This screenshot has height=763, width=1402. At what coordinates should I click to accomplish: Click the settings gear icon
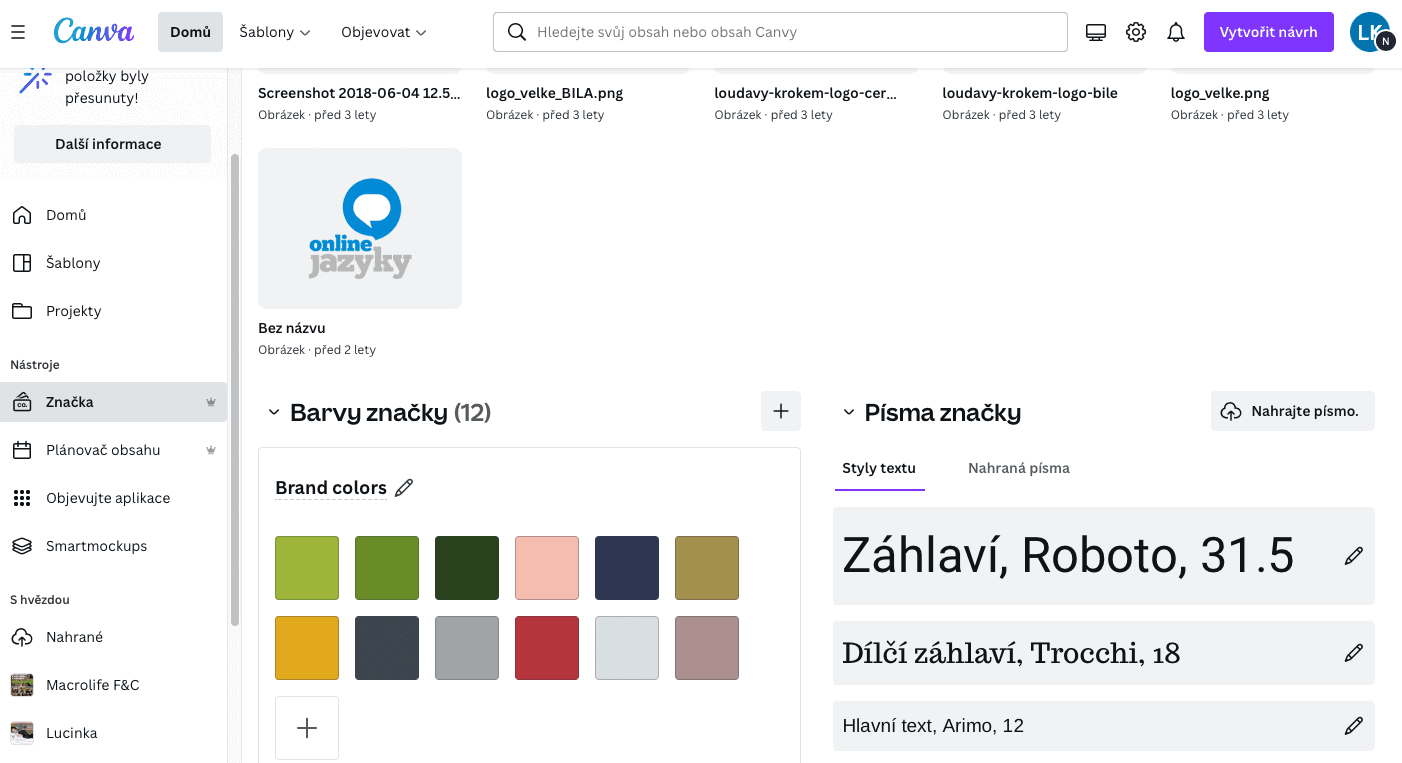pos(1136,32)
